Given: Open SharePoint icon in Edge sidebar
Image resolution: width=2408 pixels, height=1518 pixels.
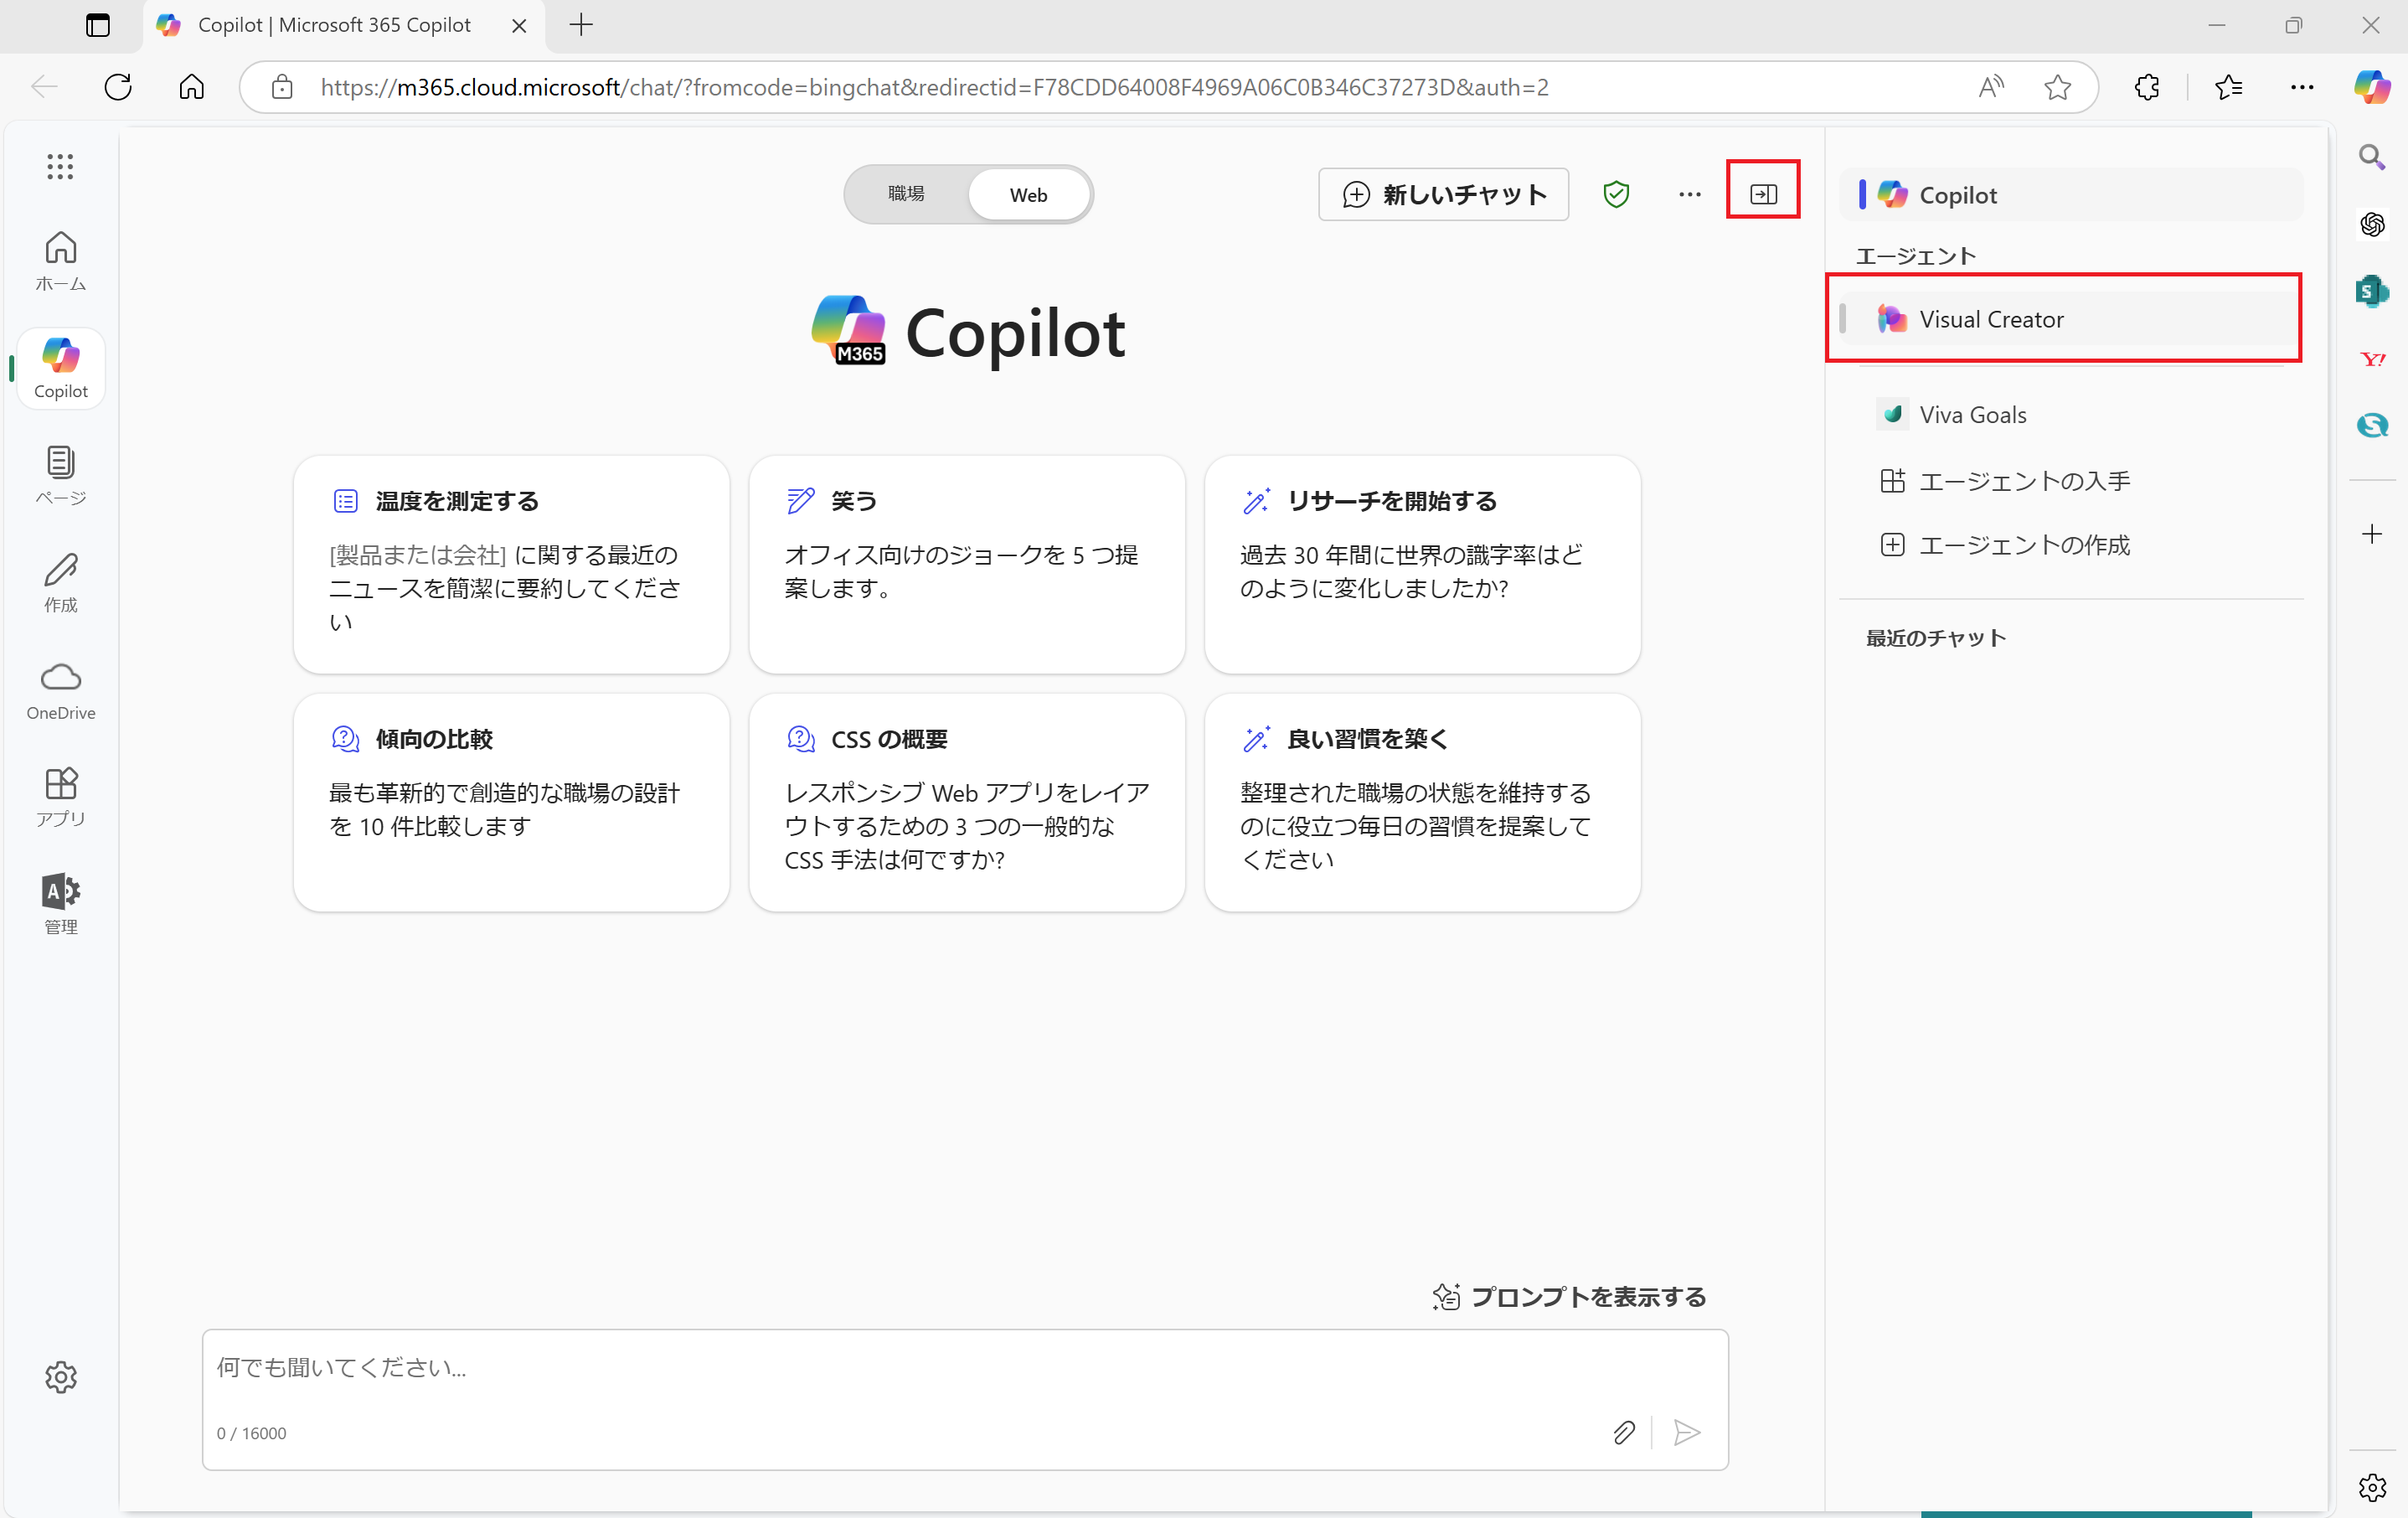Looking at the screenshot, I should (2372, 291).
